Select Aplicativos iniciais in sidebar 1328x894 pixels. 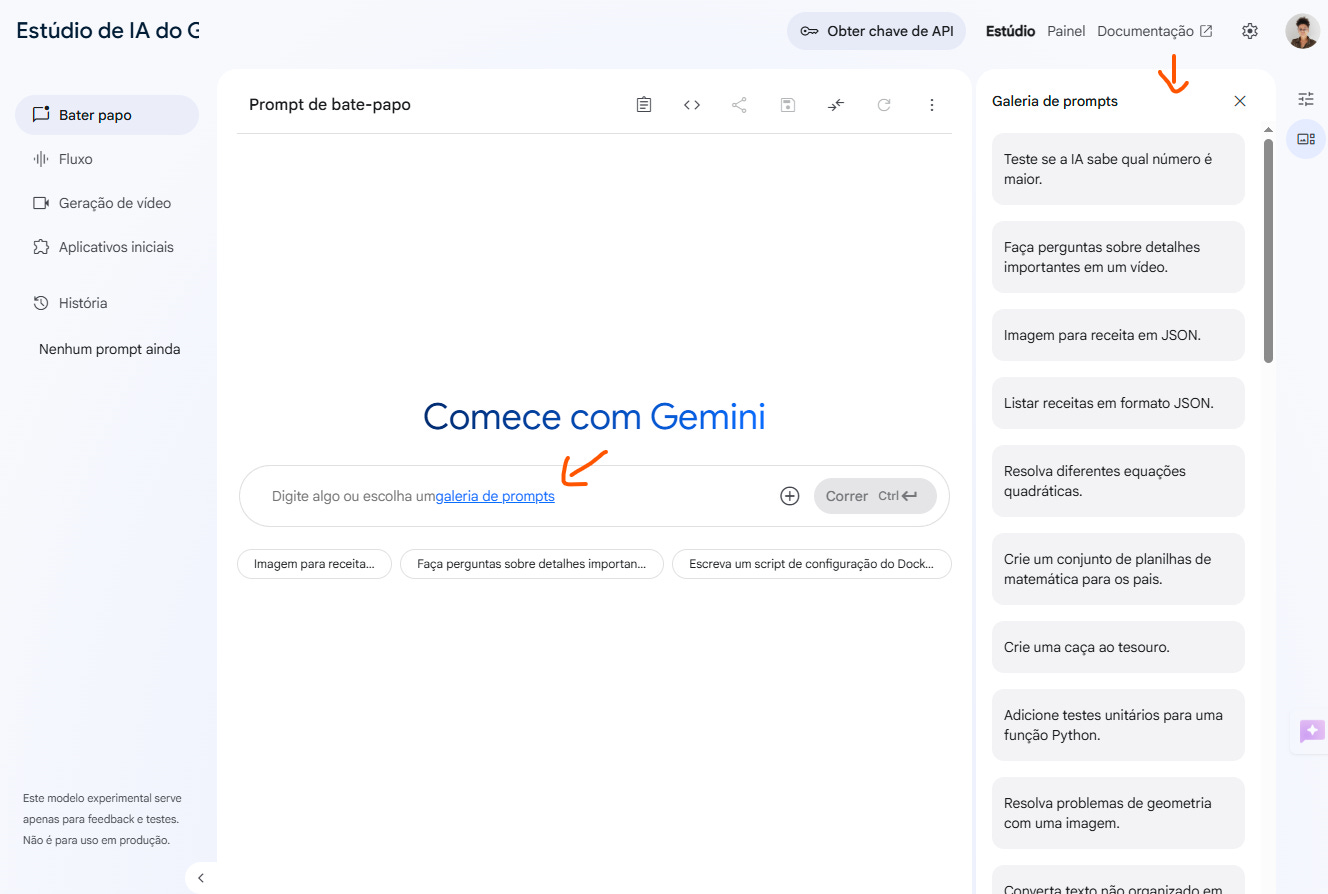pos(107,247)
